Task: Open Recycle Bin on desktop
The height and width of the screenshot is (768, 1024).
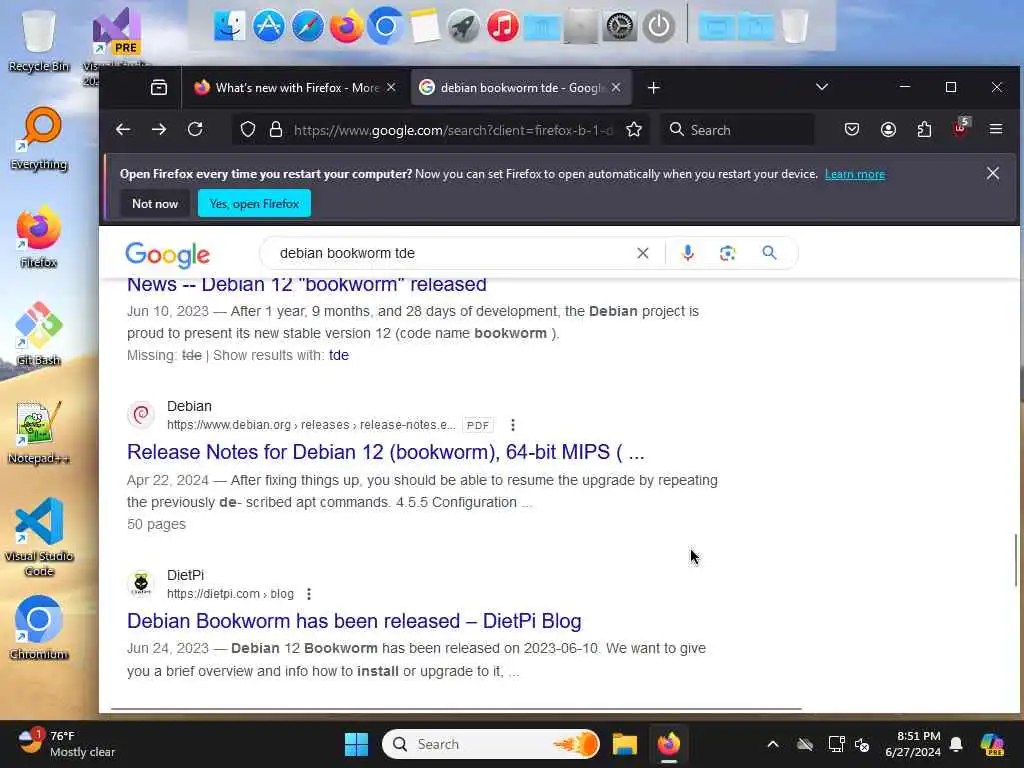Action: click(x=39, y=40)
